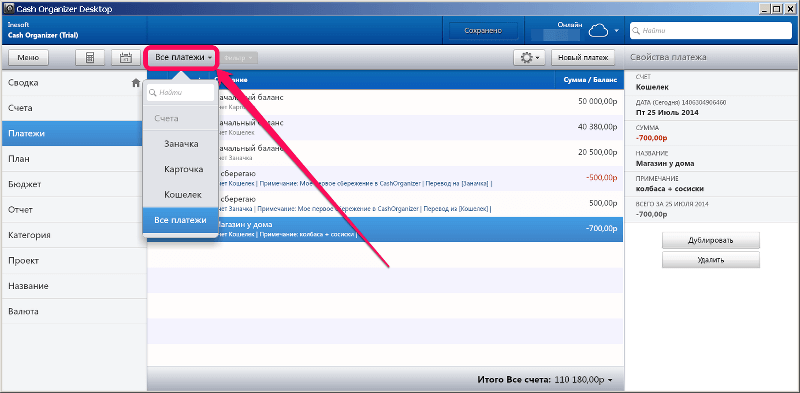Select the 40 380,00р initial balance row
The height and width of the screenshot is (393, 800).
pos(385,128)
